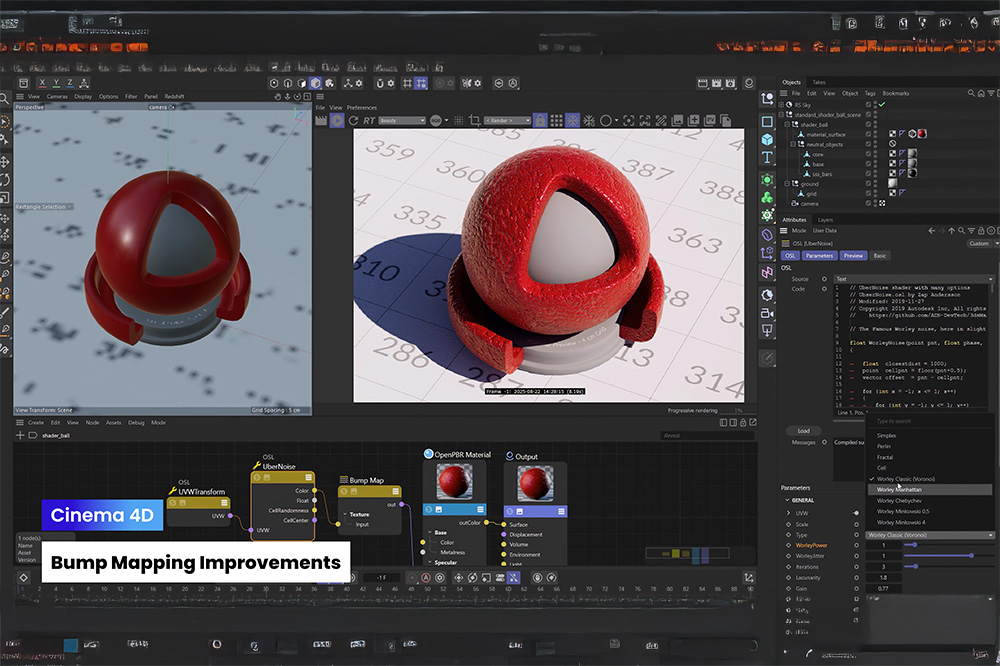1000x666 pixels.
Task: Click the Lacunarity value field
Action: coord(882,578)
